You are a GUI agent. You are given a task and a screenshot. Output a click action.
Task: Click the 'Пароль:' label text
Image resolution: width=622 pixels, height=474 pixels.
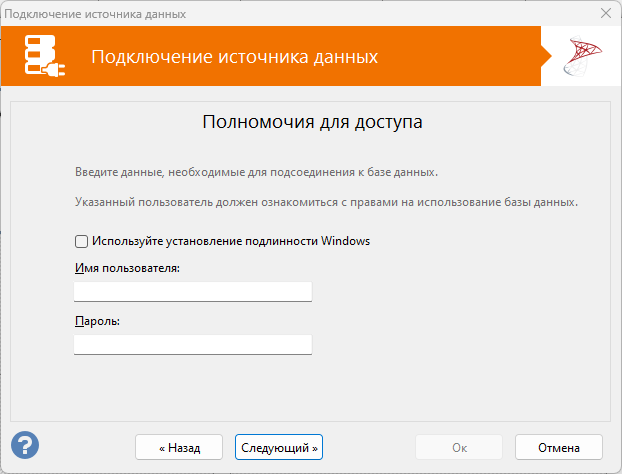97,322
